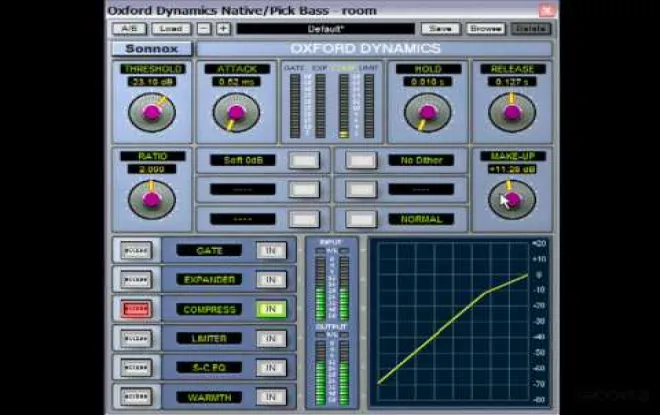This screenshot has width=660, height=415.
Task: Toggle the middle-right unlabeled option button
Action: [x=361, y=190]
